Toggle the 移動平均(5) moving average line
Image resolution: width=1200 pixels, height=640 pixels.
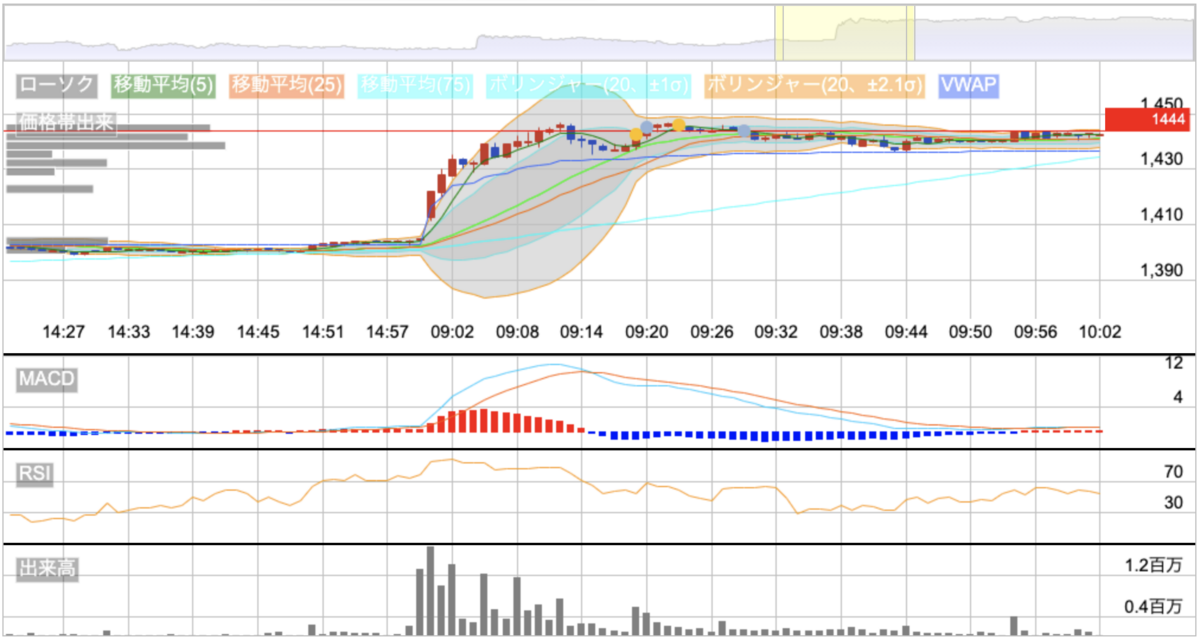[162, 85]
